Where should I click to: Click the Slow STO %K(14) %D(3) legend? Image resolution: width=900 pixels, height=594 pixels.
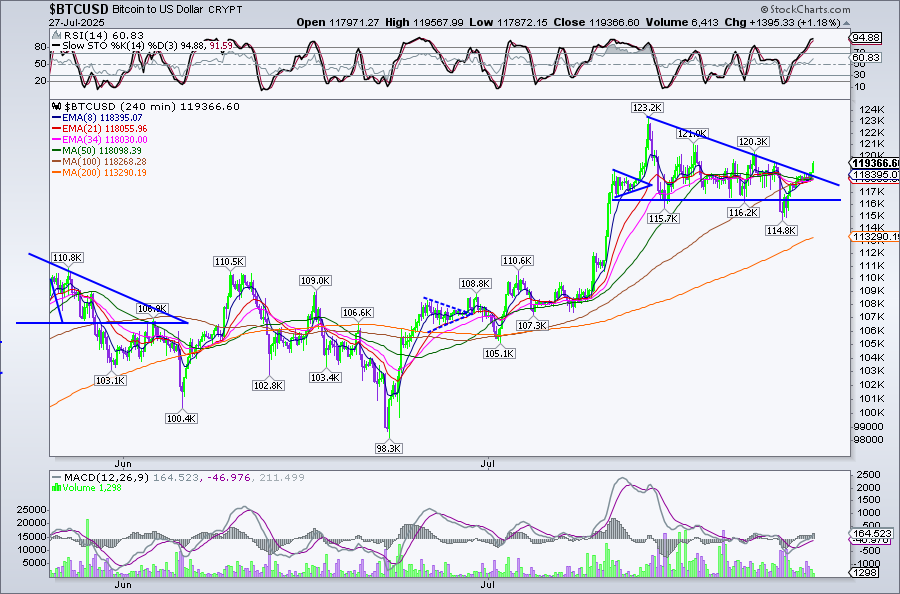(x=148, y=45)
